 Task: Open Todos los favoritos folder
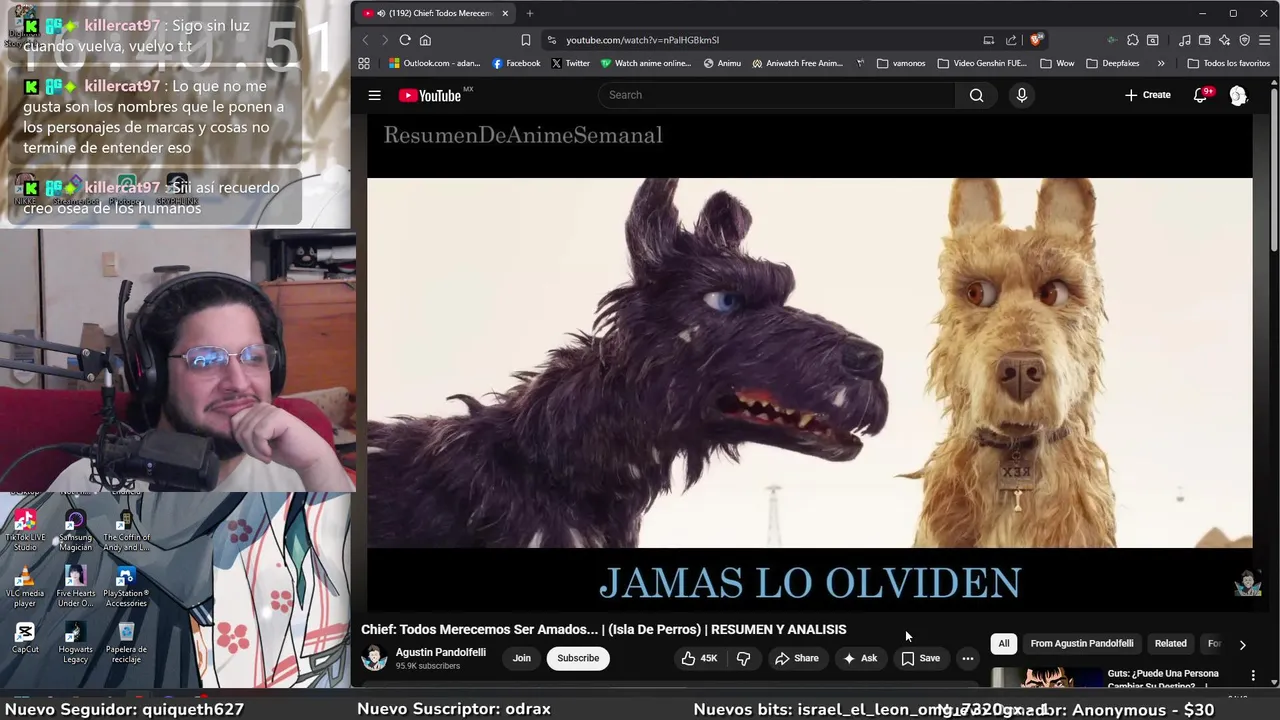pyautogui.click(x=1228, y=63)
